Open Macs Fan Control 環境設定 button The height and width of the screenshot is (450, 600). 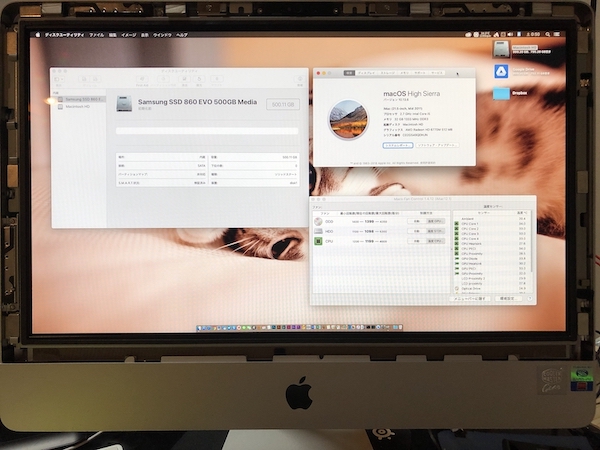pos(507,298)
